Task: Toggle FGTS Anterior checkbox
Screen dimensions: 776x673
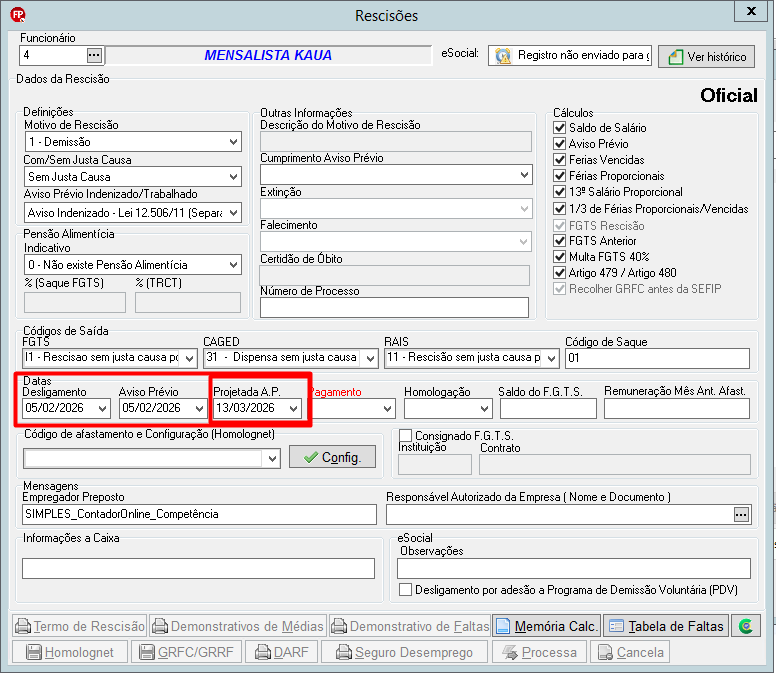Action: point(560,240)
